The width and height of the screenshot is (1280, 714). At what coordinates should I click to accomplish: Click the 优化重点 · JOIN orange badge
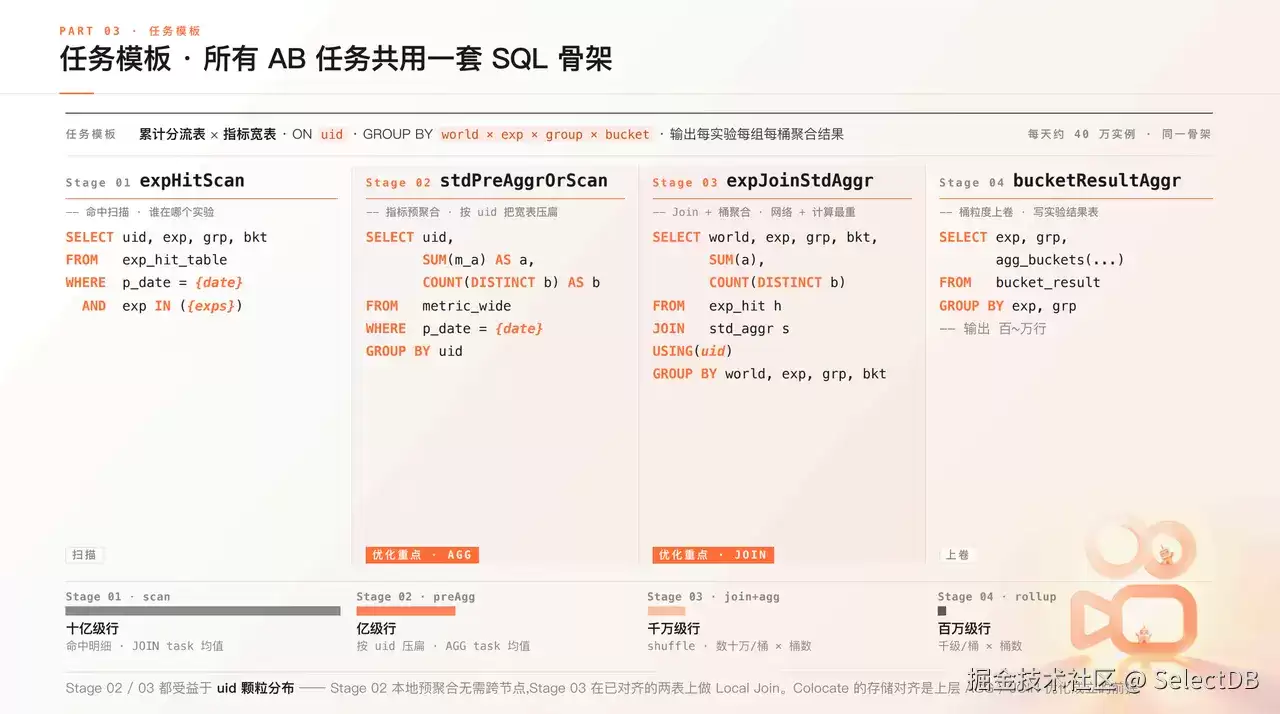713,555
